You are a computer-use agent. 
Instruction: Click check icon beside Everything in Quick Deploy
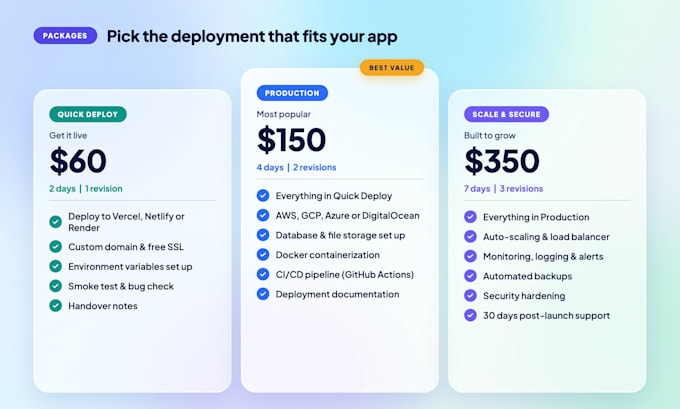point(263,195)
